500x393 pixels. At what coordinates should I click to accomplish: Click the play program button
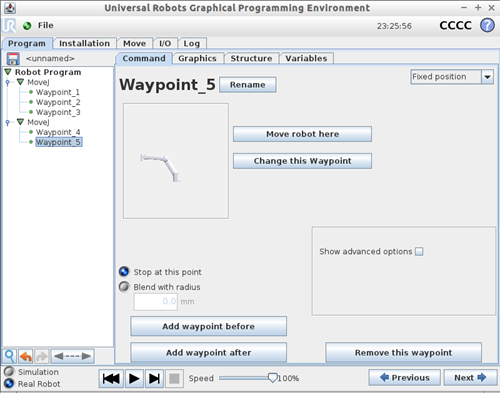click(134, 378)
